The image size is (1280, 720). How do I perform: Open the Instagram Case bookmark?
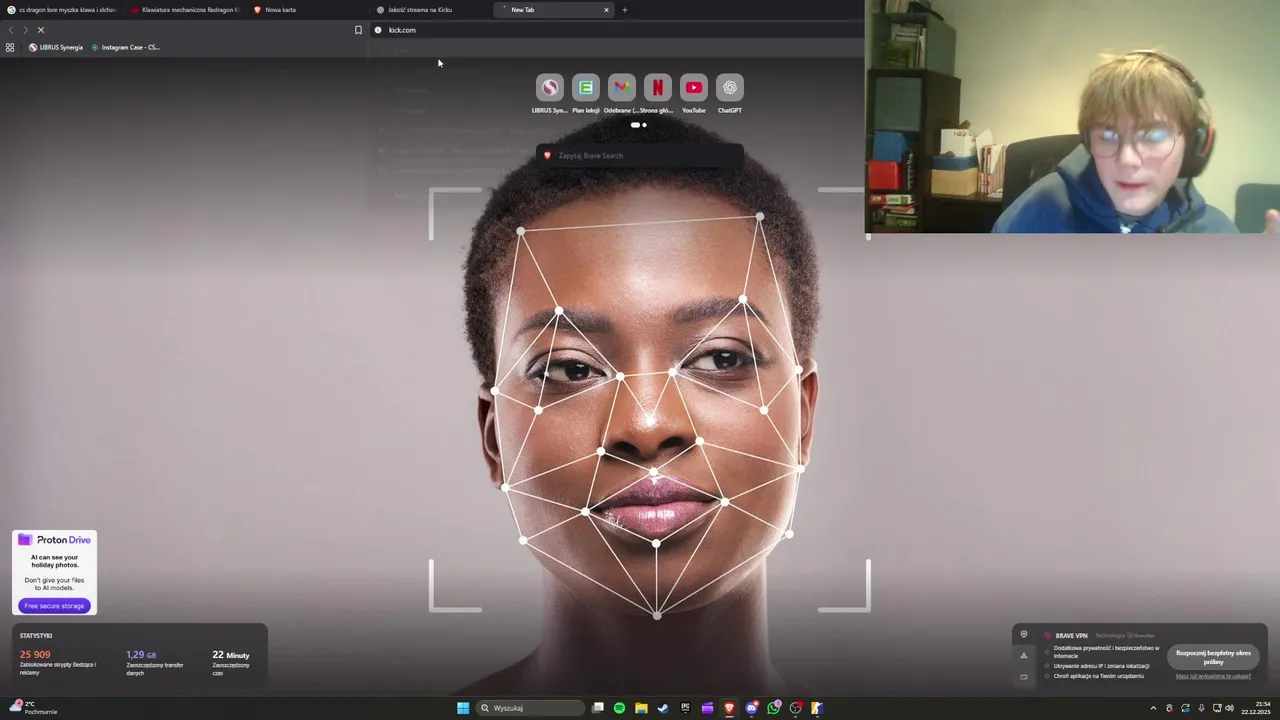pyautogui.click(x=125, y=47)
